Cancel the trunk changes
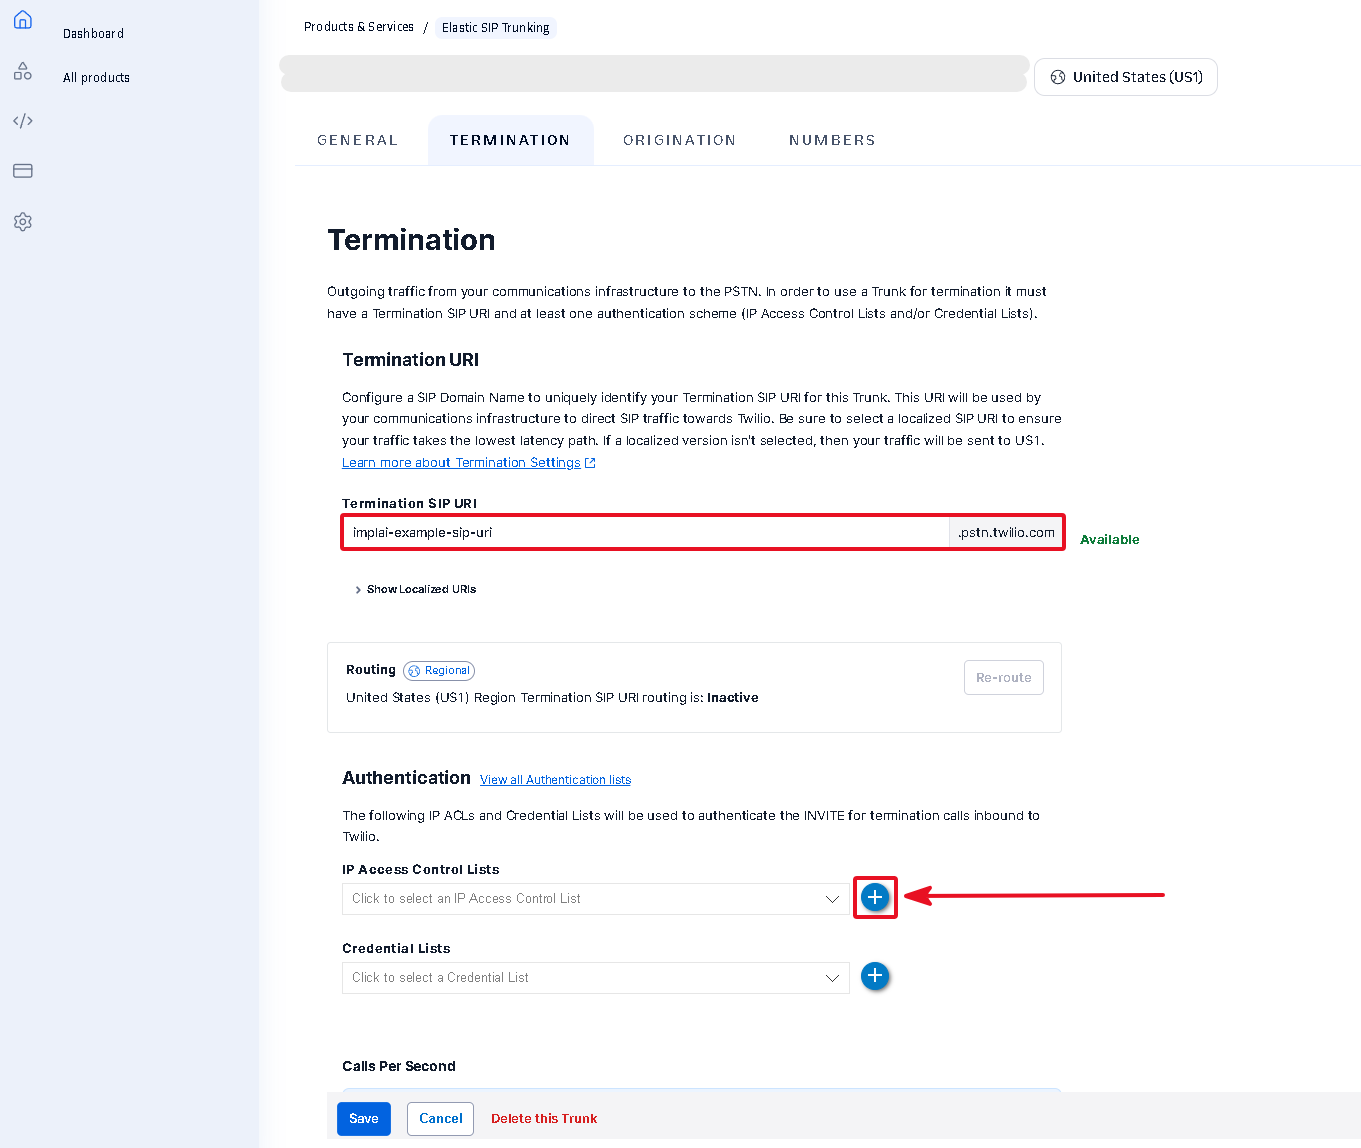 pos(441,1119)
